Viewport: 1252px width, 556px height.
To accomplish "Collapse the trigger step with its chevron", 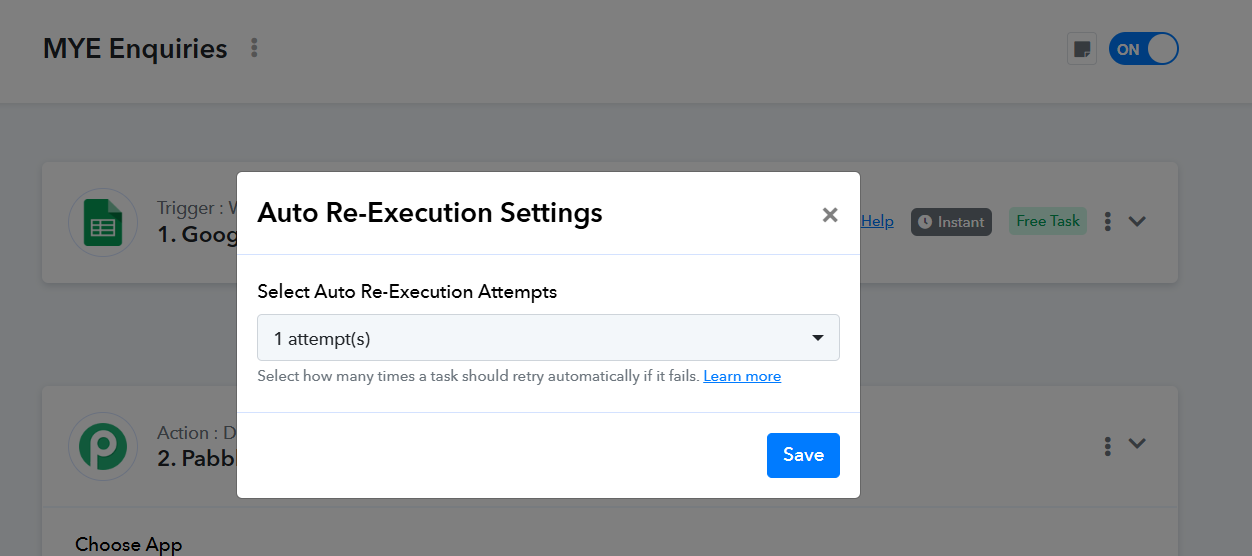I will [x=1137, y=221].
